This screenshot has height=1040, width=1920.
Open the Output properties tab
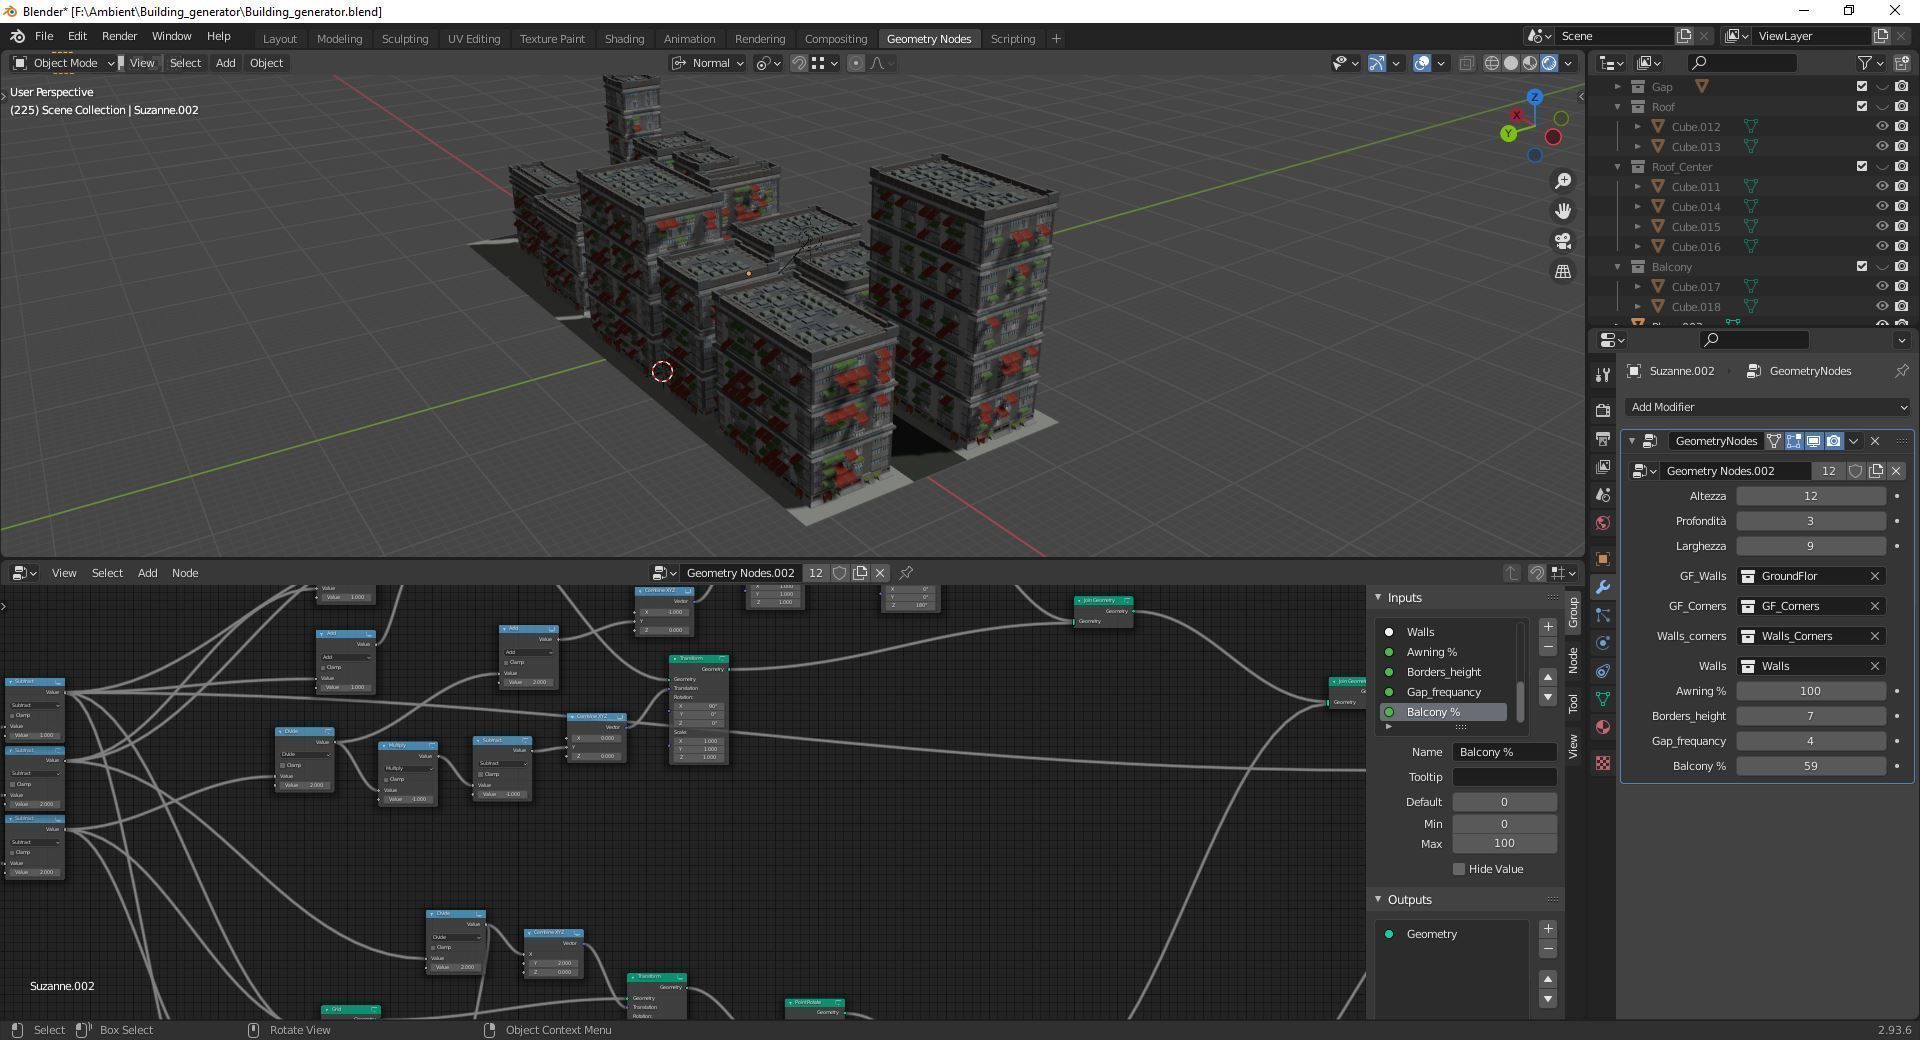1603,439
